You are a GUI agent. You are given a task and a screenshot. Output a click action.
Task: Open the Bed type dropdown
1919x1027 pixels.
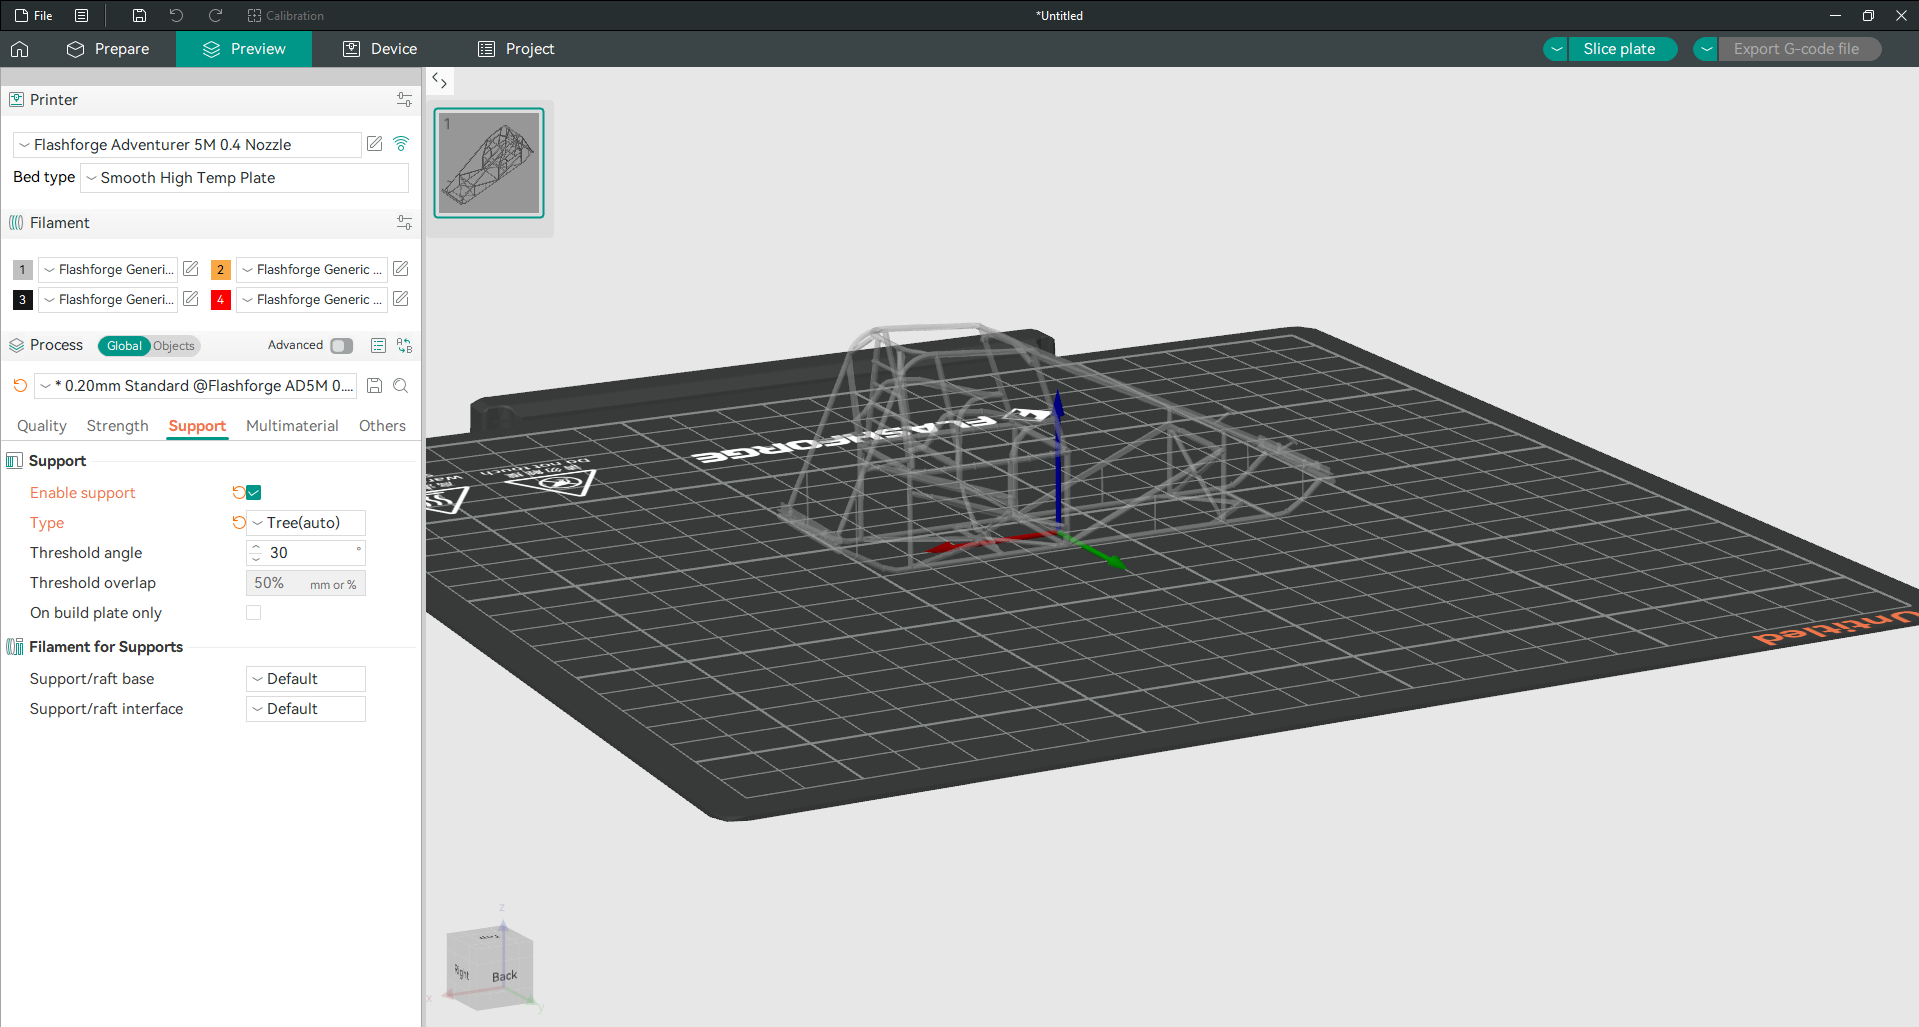[244, 178]
